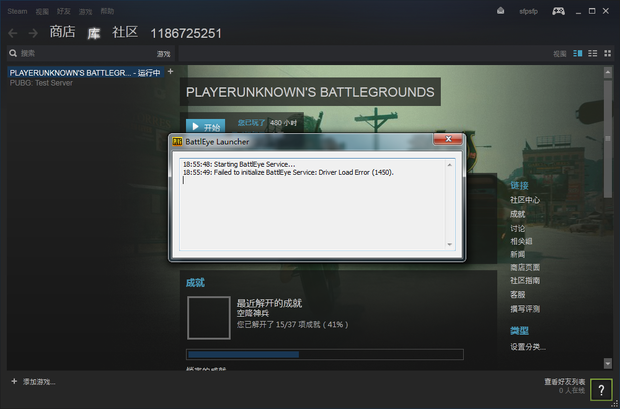Launch Big Picture mode controller icon

(558, 11)
